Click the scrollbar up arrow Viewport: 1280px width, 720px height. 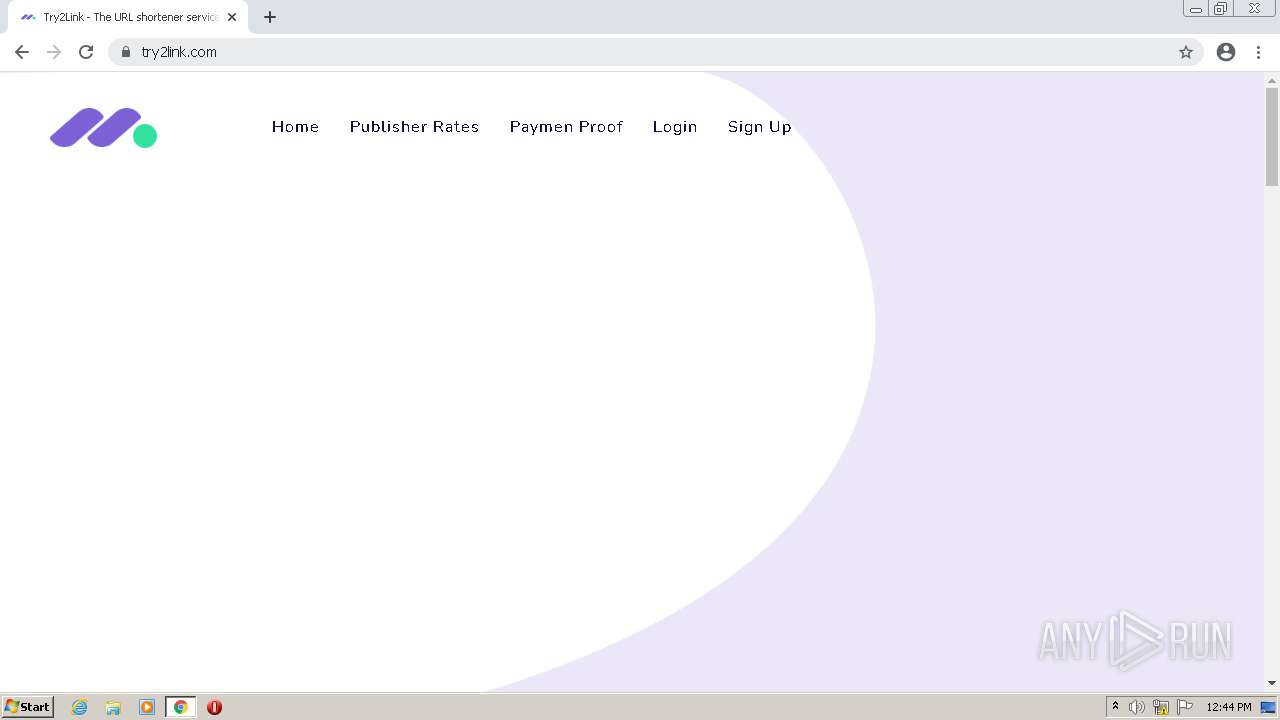1272,80
